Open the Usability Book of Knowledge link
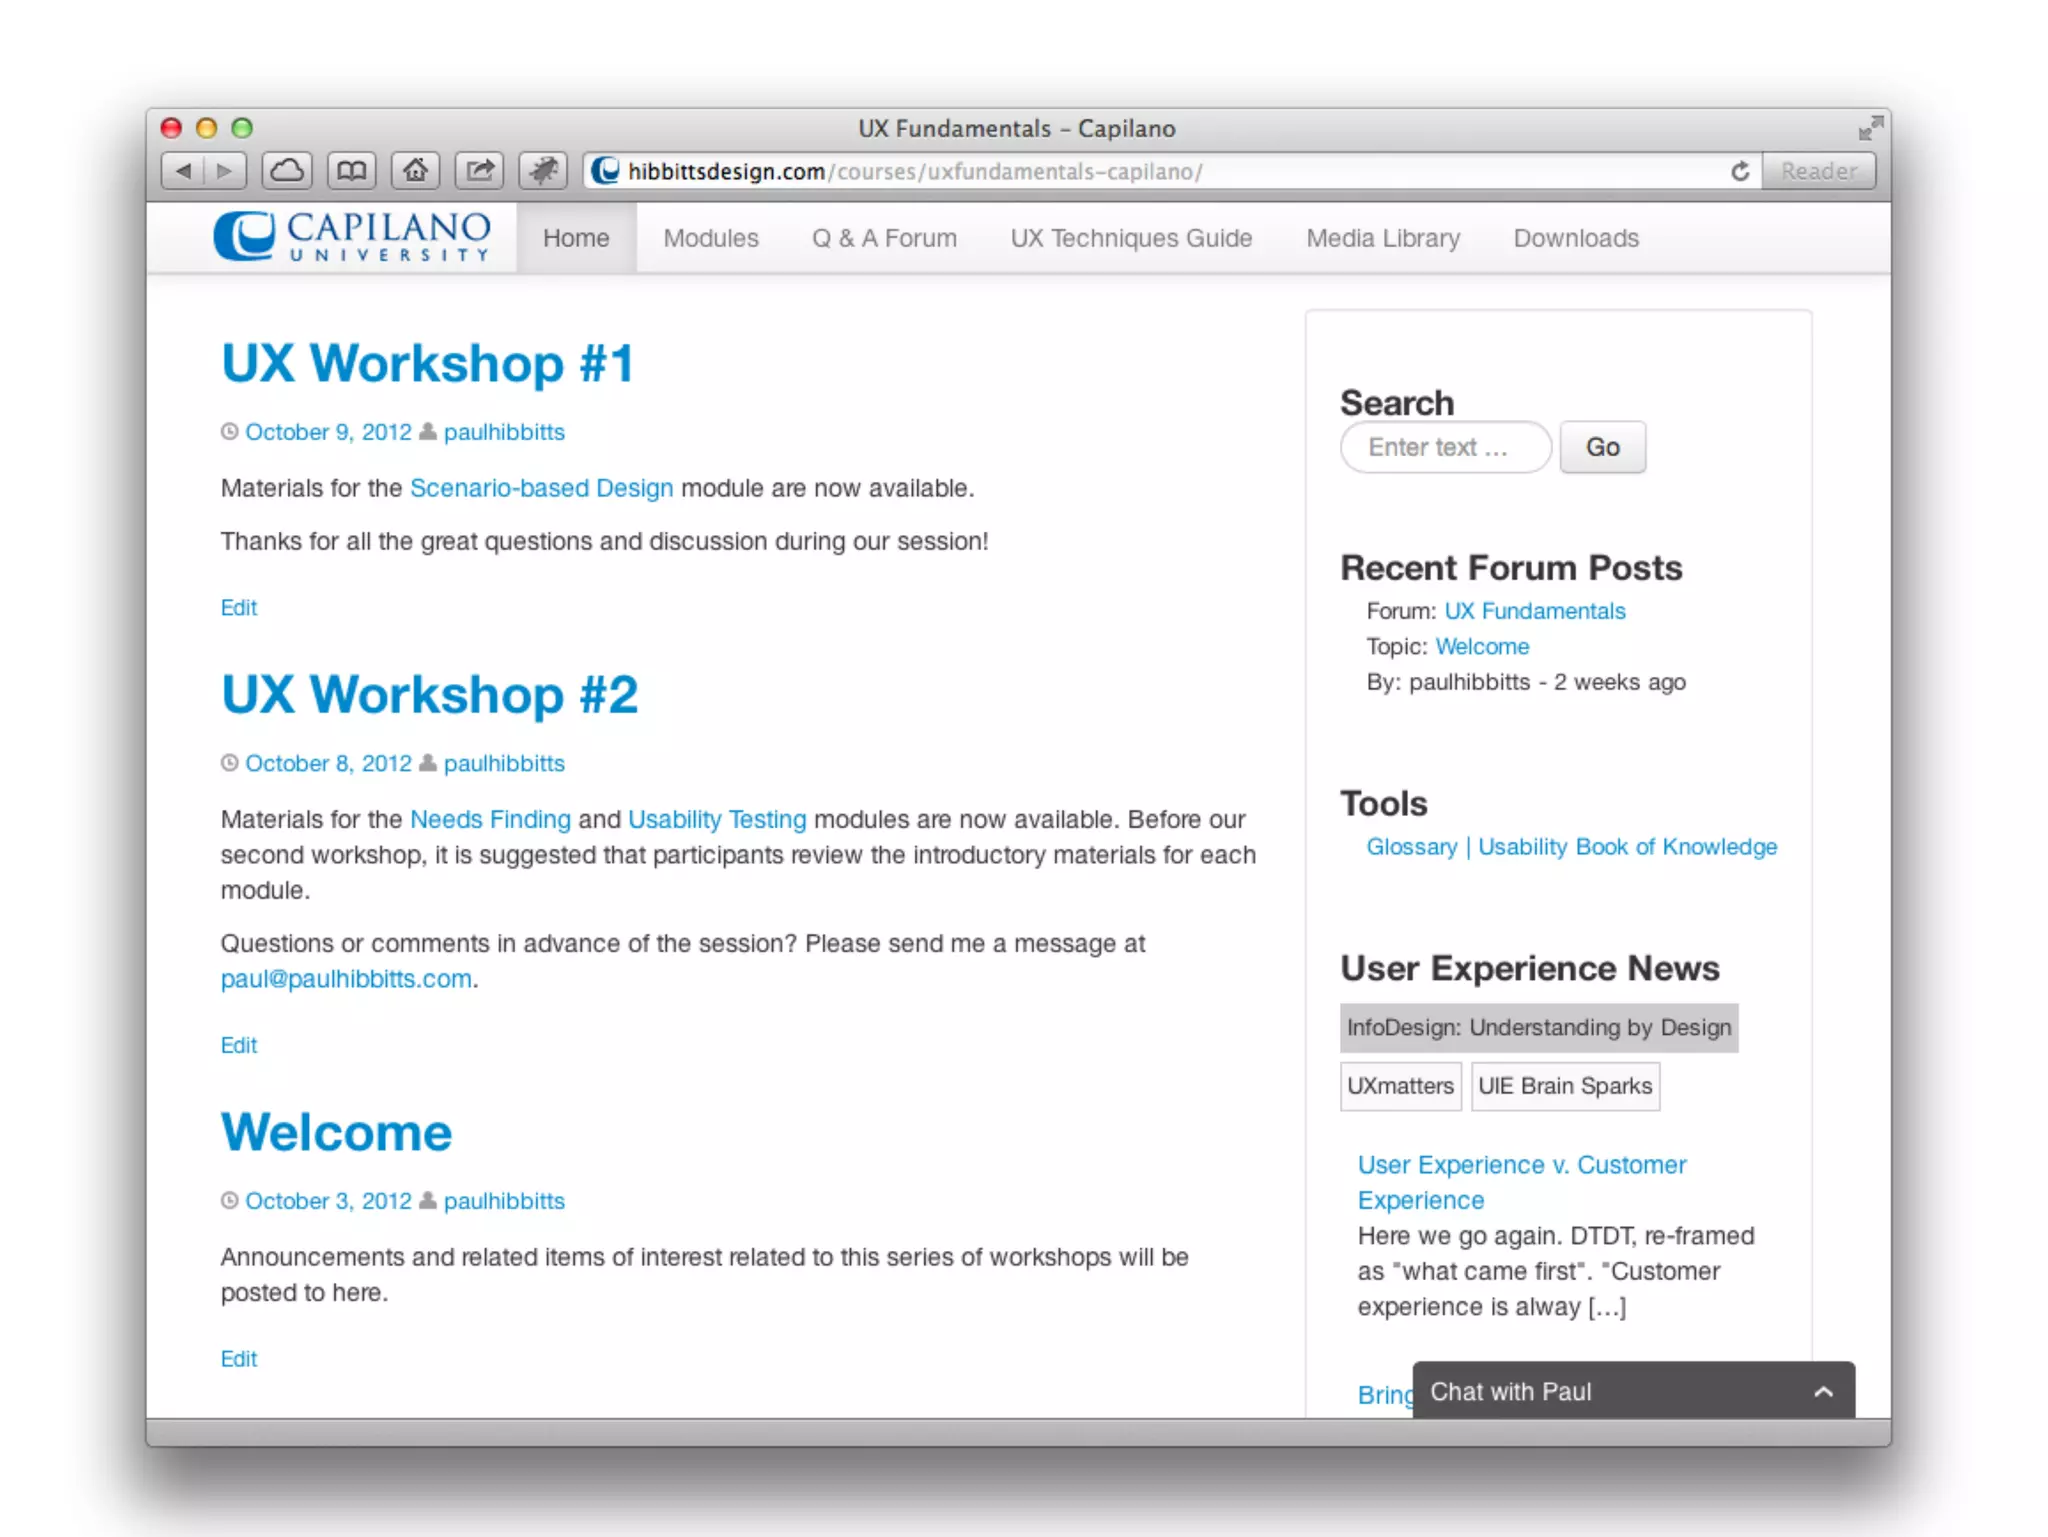 pos(1627,847)
